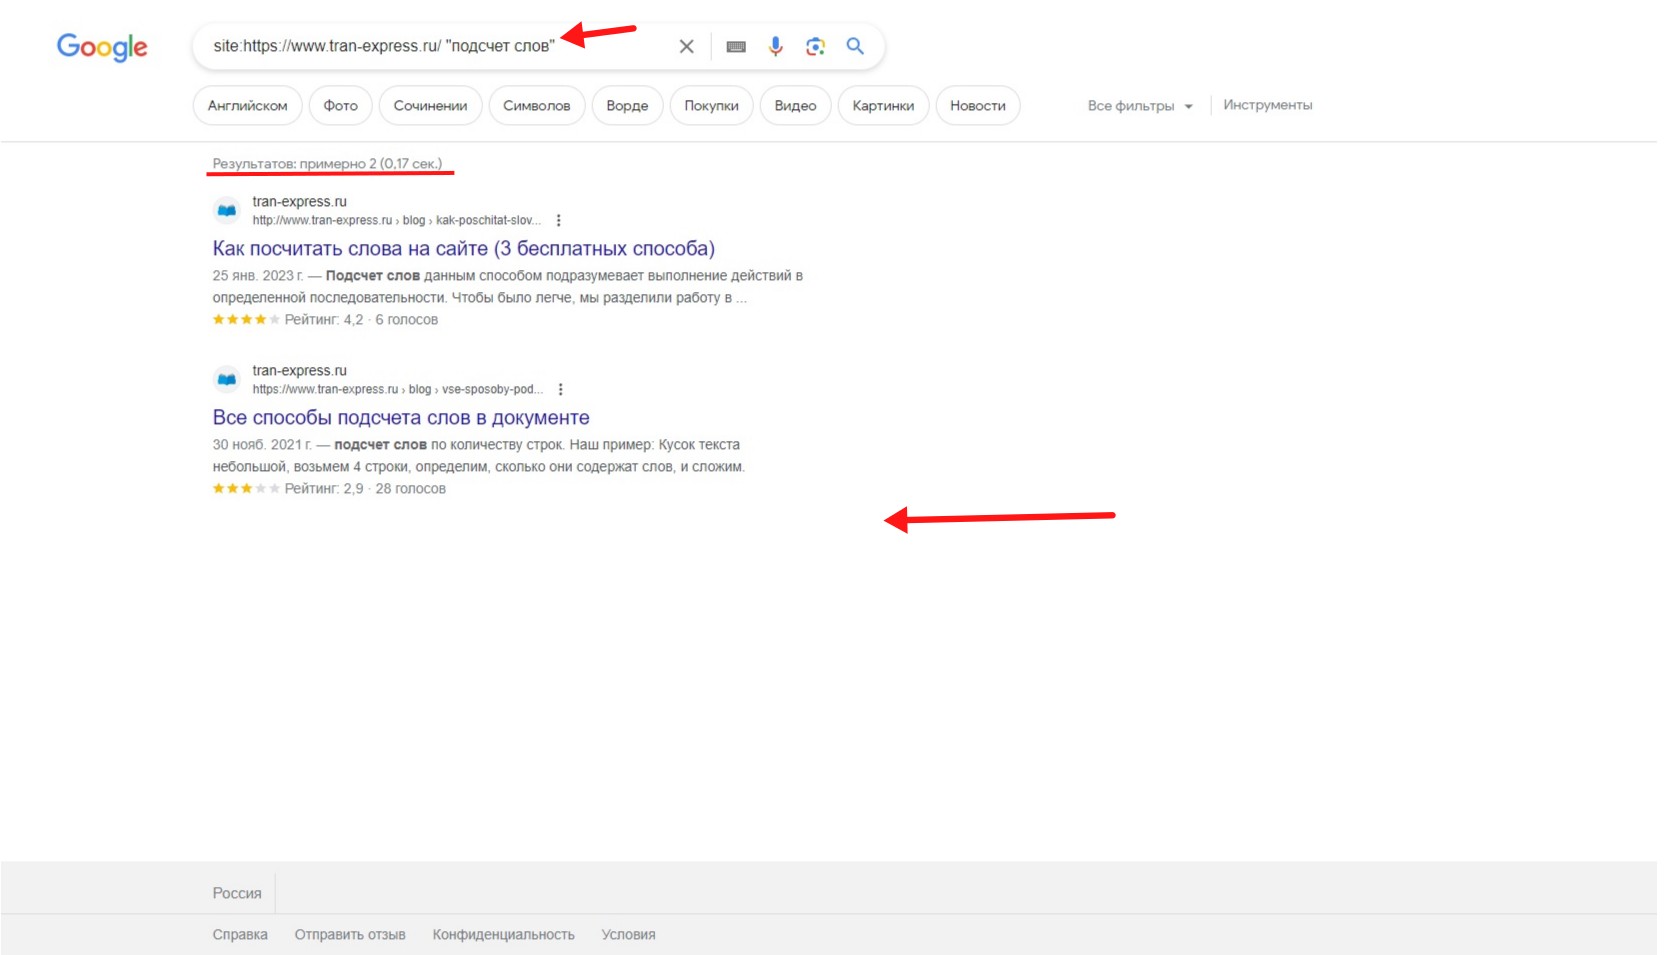Open result Как посчитать слова на сайте
The image size is (1665, 955).
[464, 248]
